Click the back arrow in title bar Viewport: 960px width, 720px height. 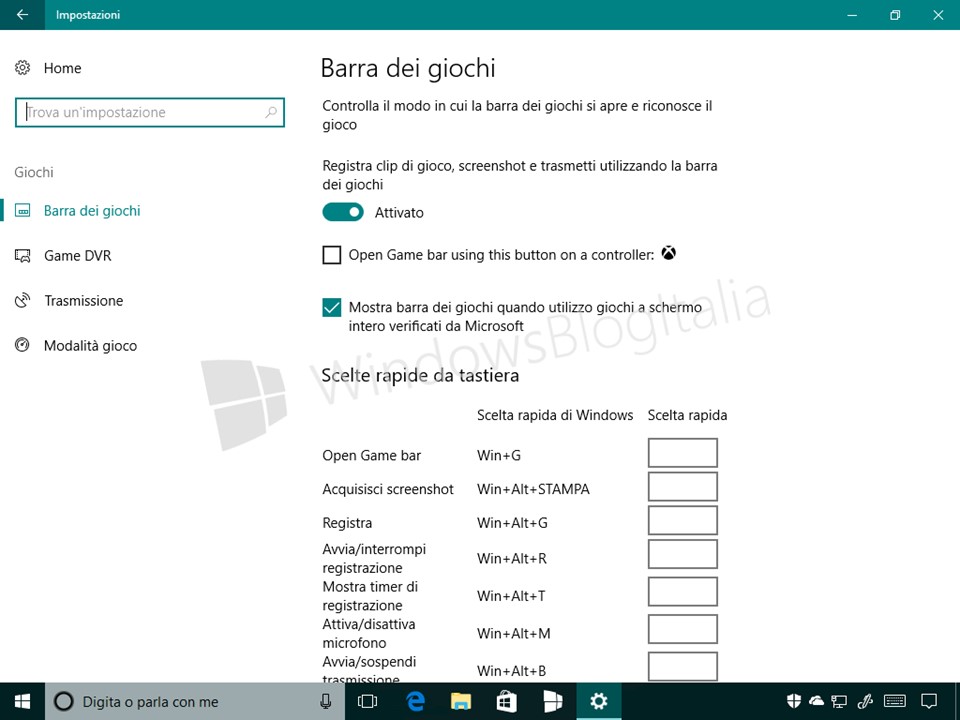pyautogui.click(x=22, y=15)
